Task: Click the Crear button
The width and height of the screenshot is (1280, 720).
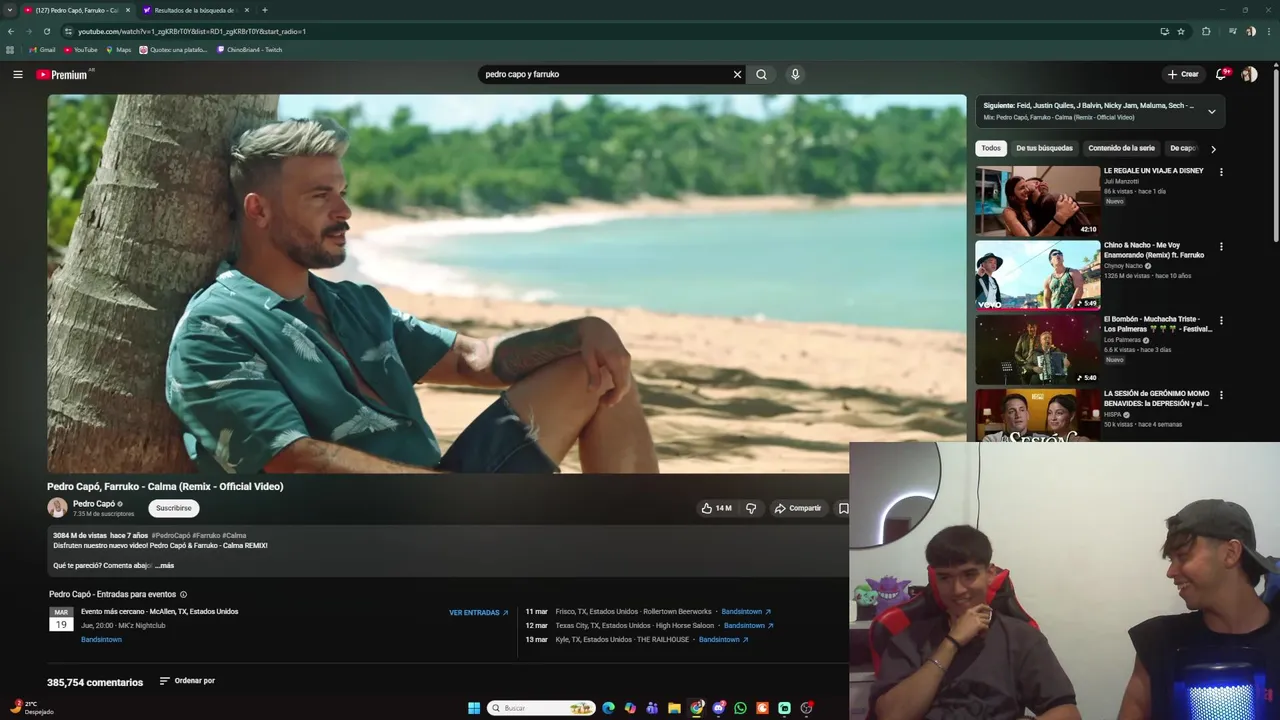Action: (x=1182, y=74)
